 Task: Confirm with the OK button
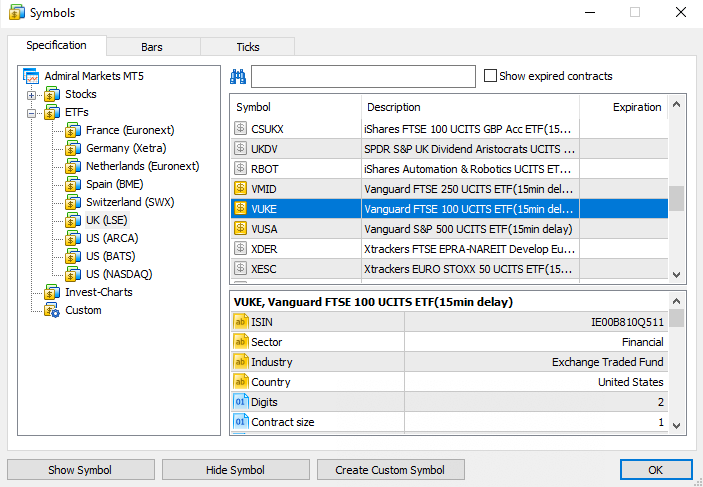(x=656, y=470)
